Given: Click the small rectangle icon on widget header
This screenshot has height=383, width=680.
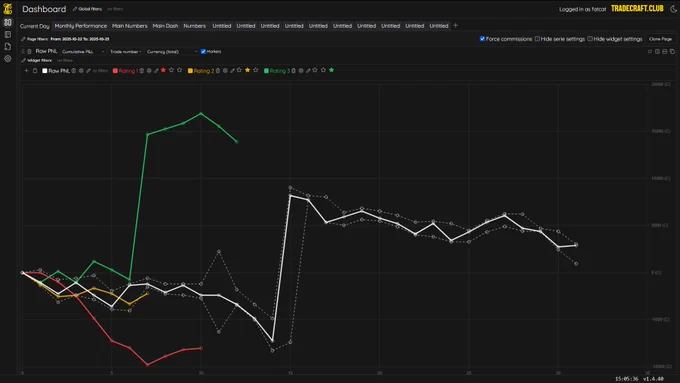Looking at the screenshot, I should (650, 51).
